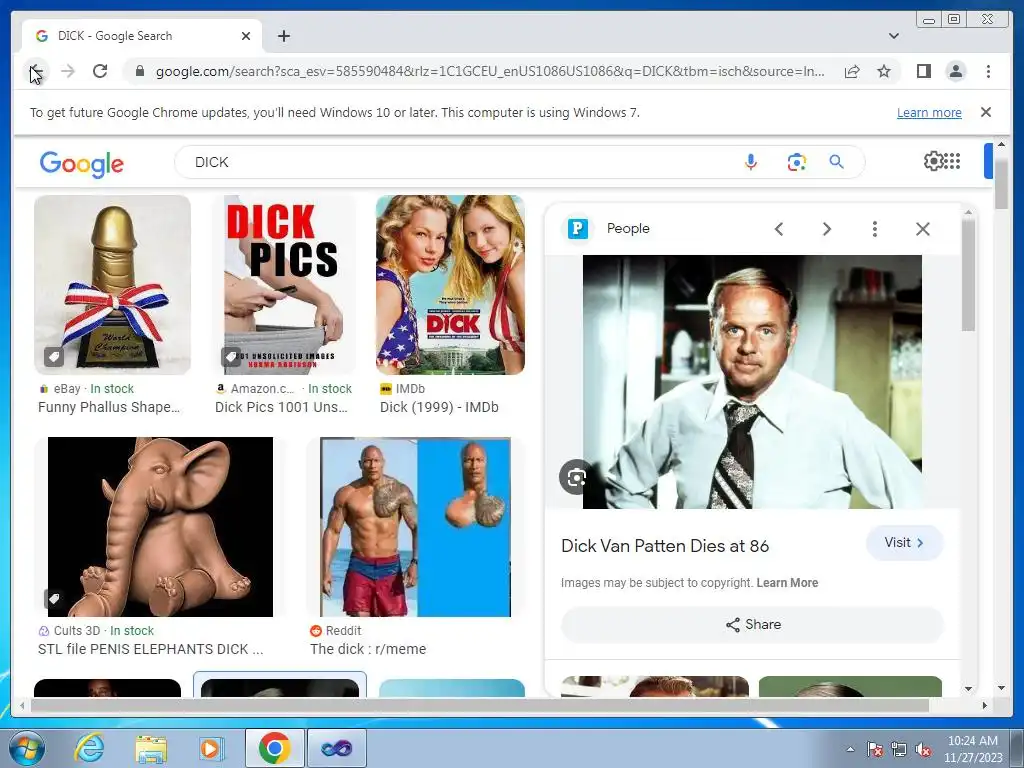Image resolution: width=1024 pixels, height=768 pixels.
Task: Open the copyright Learn More link
Action: click(787, 583)
